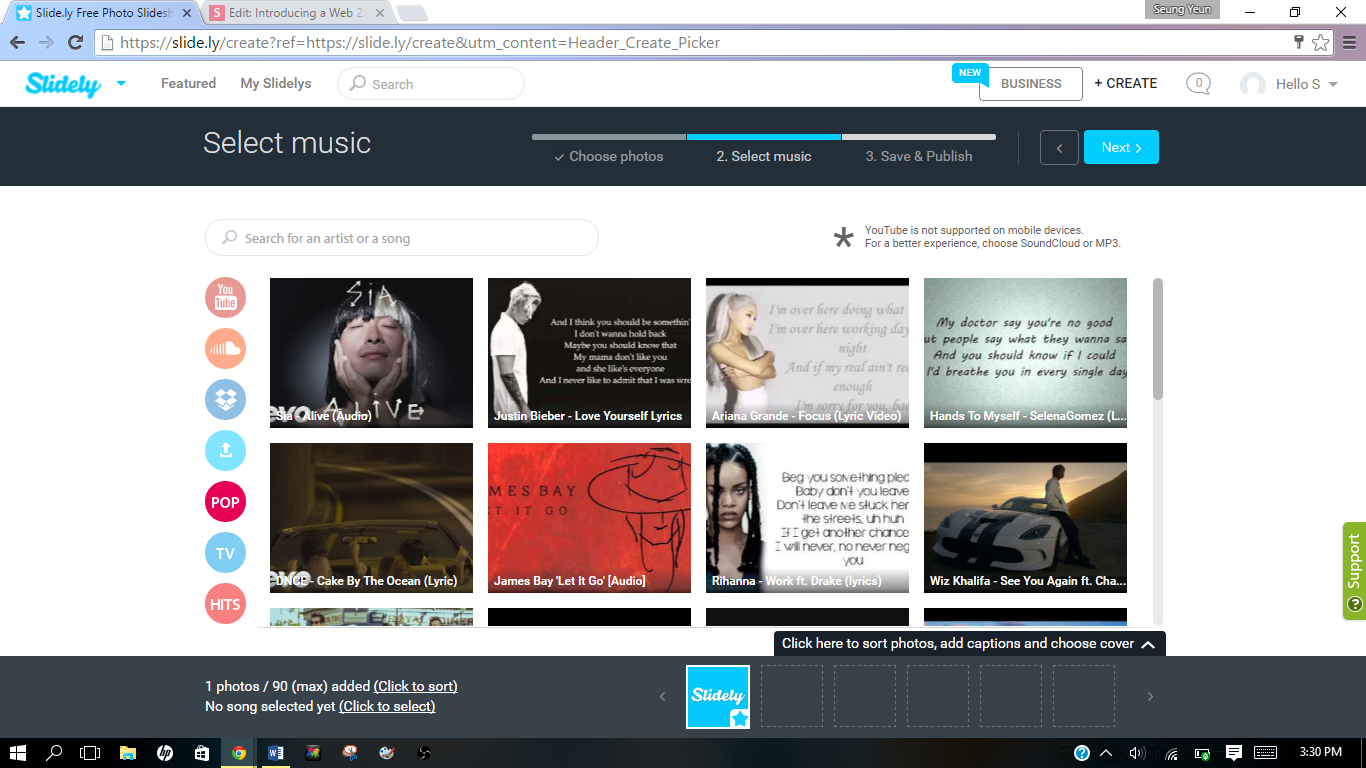Open the POP music category
1366x768 pixels.
pyautogui.click(x=225, y=502)
